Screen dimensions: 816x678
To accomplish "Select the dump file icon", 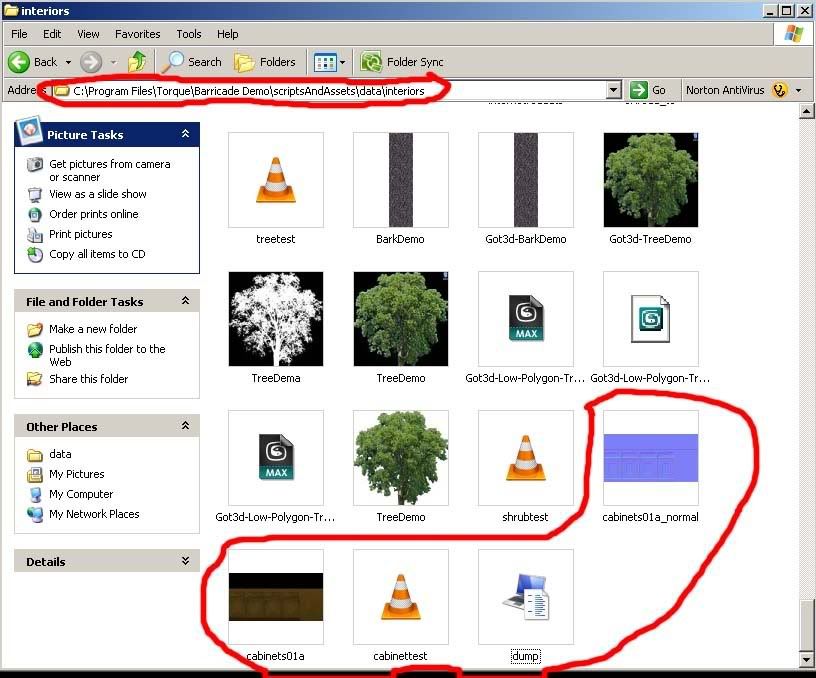I will [x=525, y=597].
